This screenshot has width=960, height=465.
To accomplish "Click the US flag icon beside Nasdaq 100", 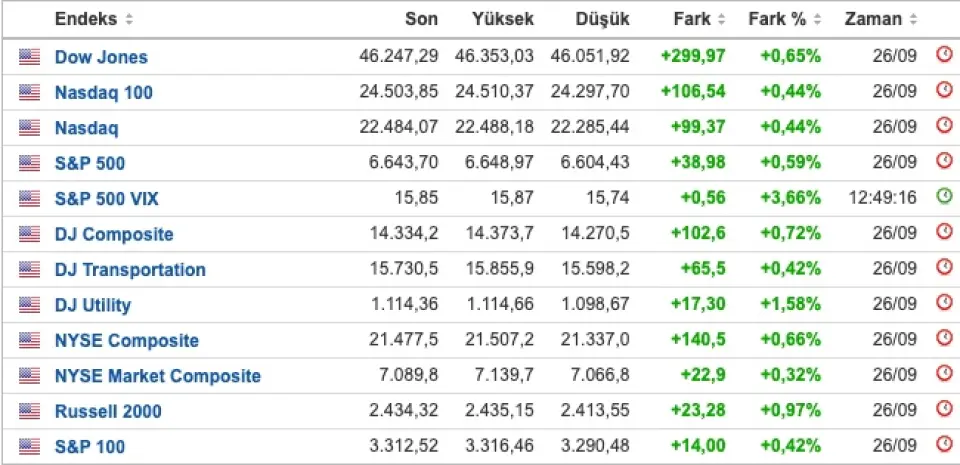I will (29, 92).
